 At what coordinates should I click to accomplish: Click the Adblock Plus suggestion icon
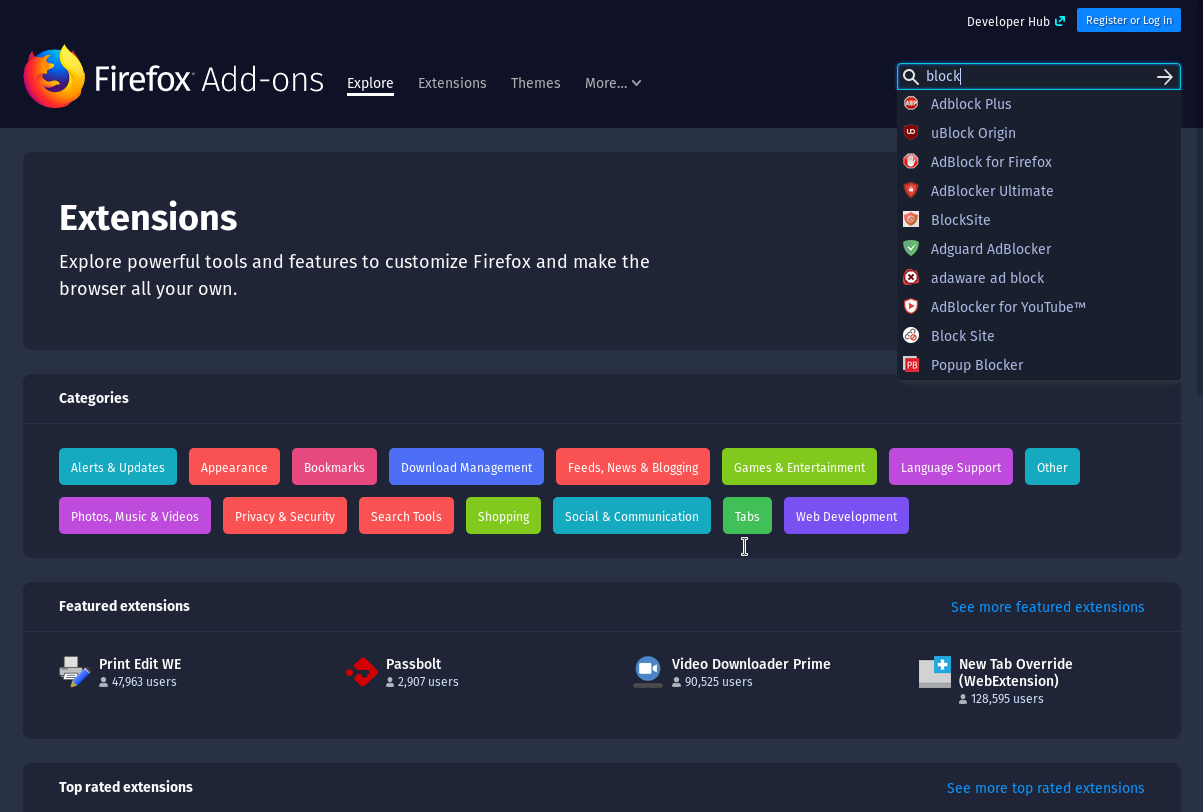pos(911,103)
